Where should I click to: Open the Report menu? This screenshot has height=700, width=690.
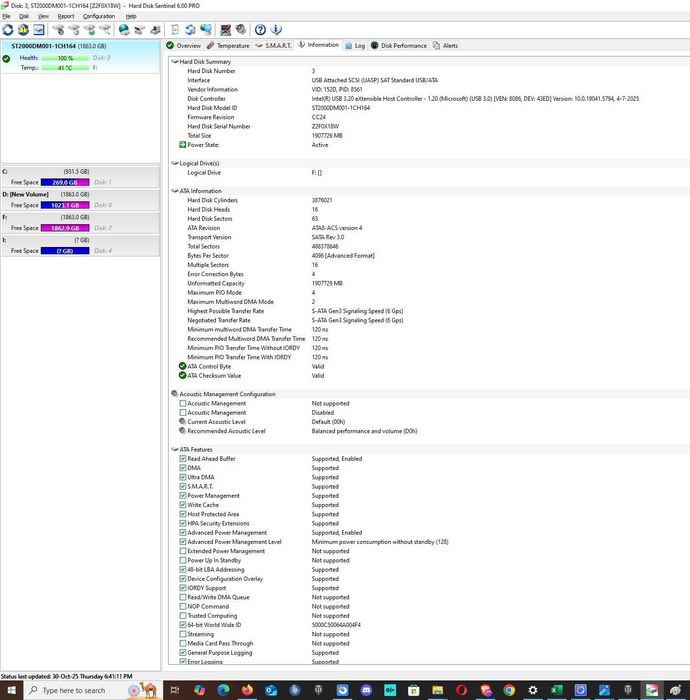tap(66, 16)
